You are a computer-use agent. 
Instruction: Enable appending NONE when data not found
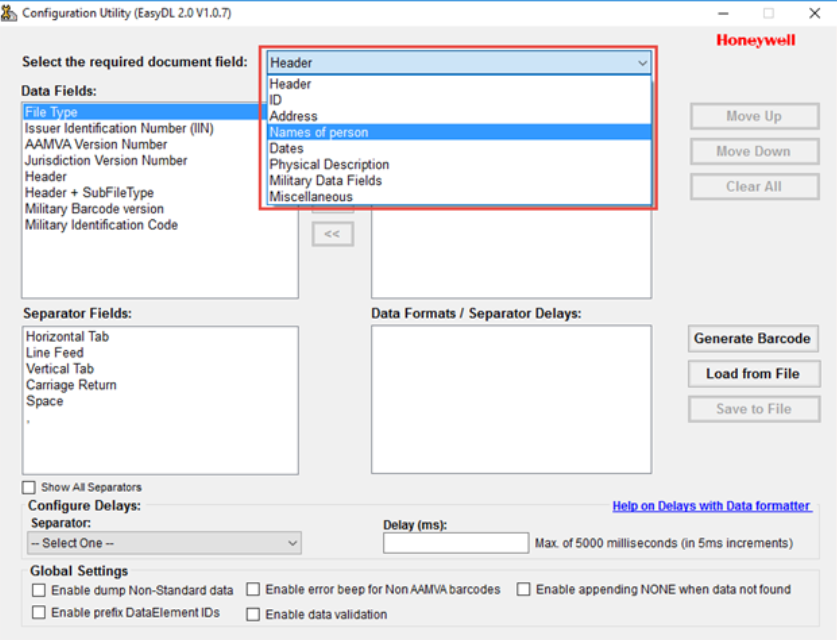pos(524,589)
